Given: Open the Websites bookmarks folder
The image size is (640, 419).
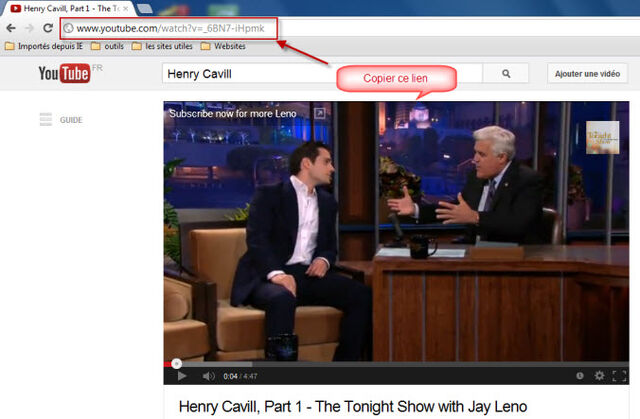Looking at the screenshot, I should [x=223, y=46].
